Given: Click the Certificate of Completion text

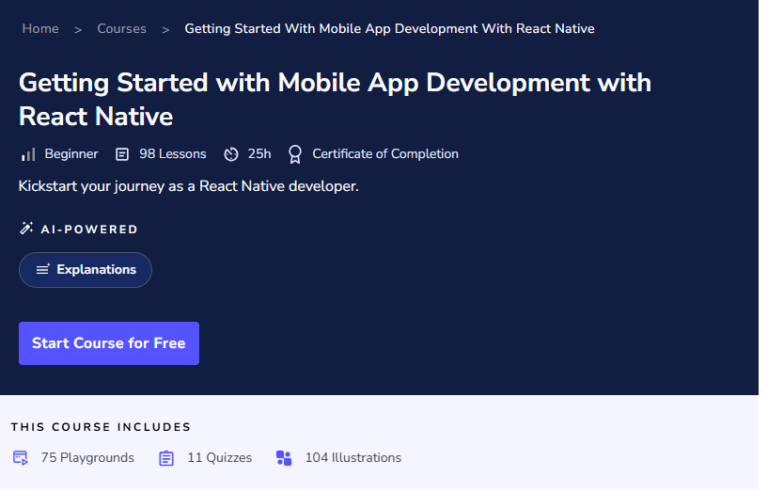Looking at the screenshot, I should 385,154.
